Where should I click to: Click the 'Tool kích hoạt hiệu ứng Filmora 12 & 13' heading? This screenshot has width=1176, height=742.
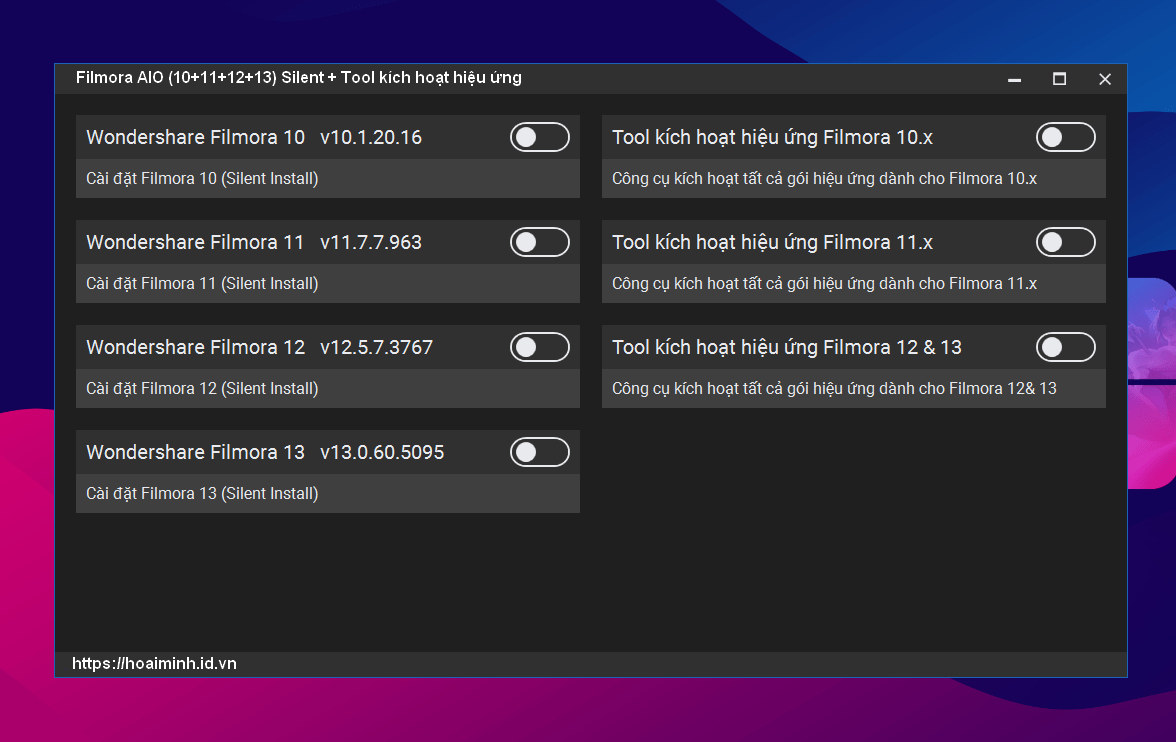[x=786, y=347]
